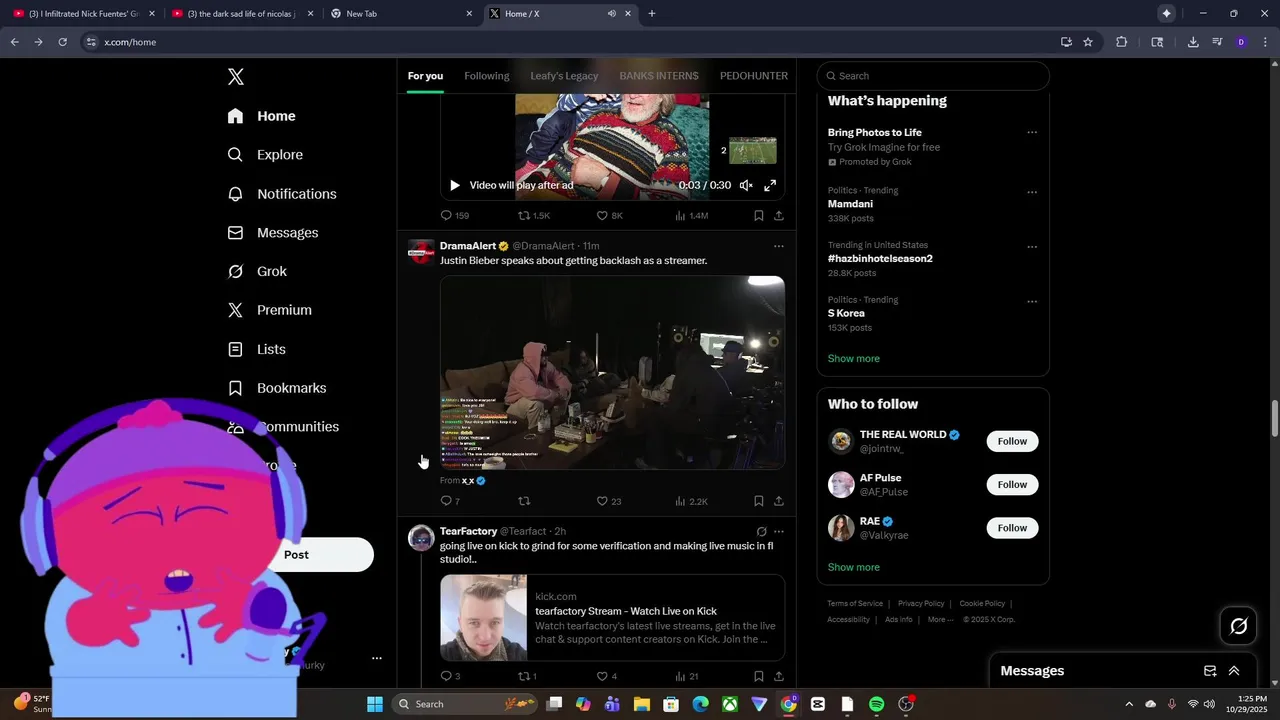Follow RAE account
1280x720 pixels.
1012,528
